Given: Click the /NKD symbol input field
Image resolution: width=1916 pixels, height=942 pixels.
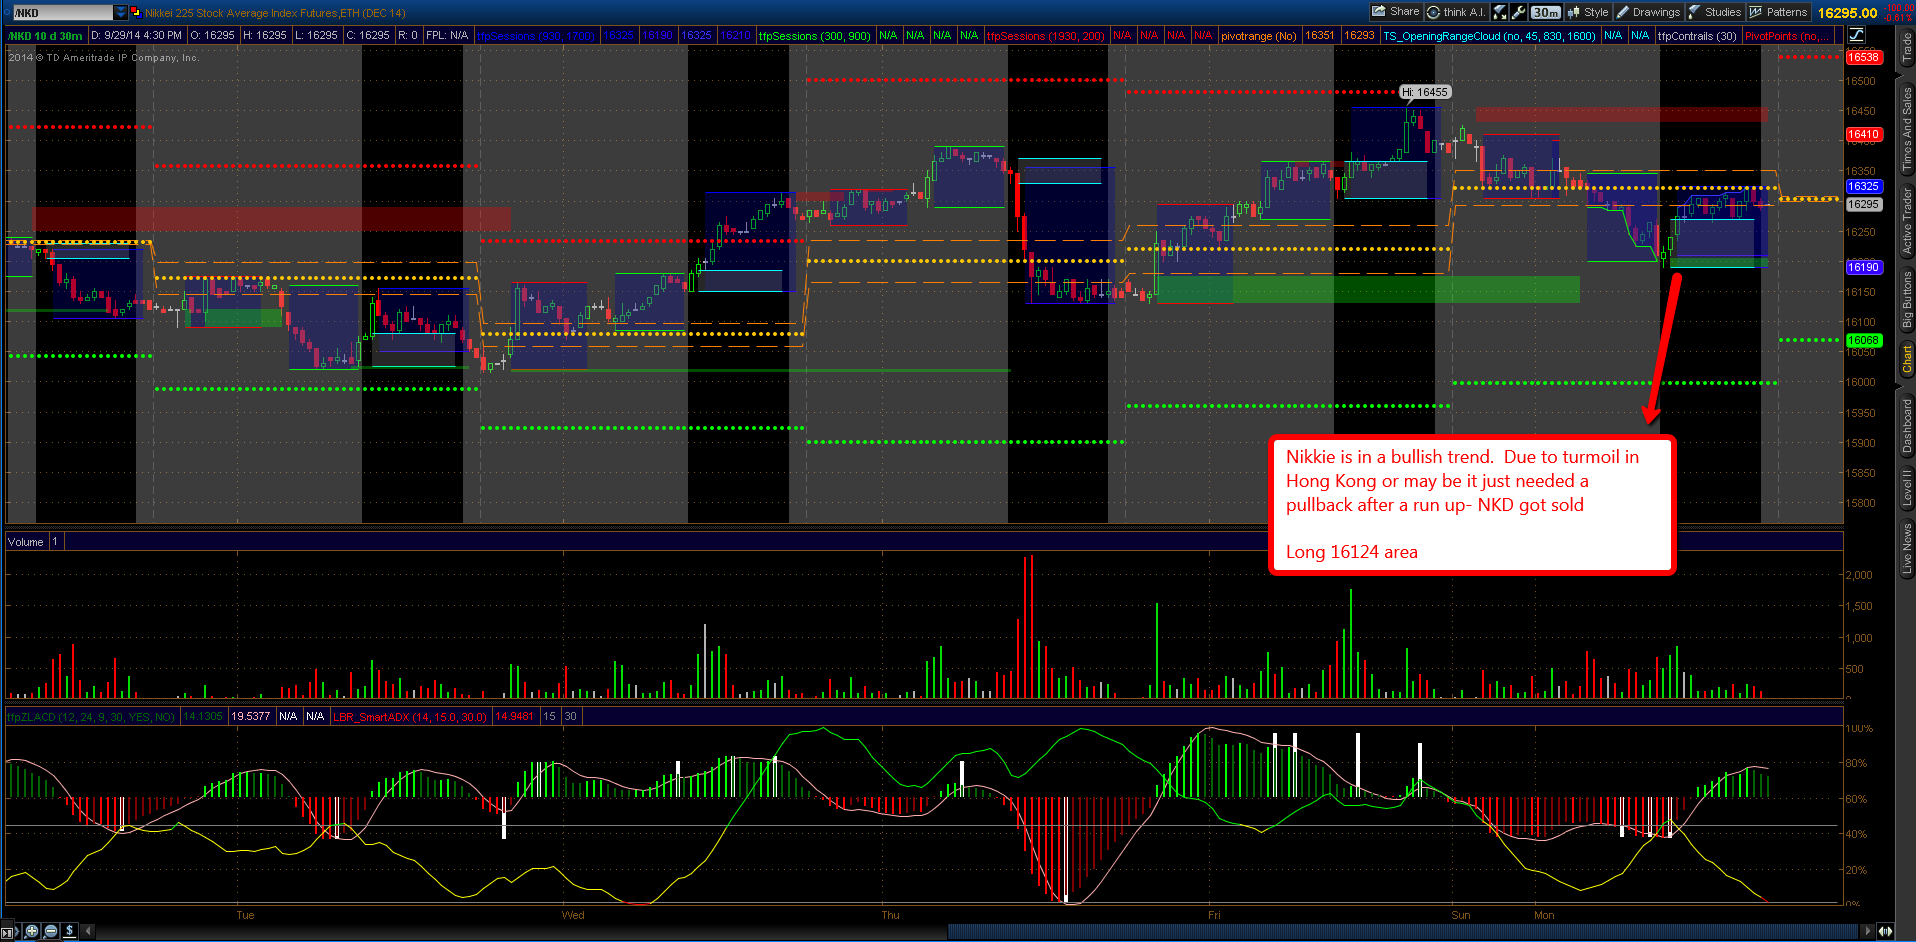Looking at the screenshot, I should point(62,13).
